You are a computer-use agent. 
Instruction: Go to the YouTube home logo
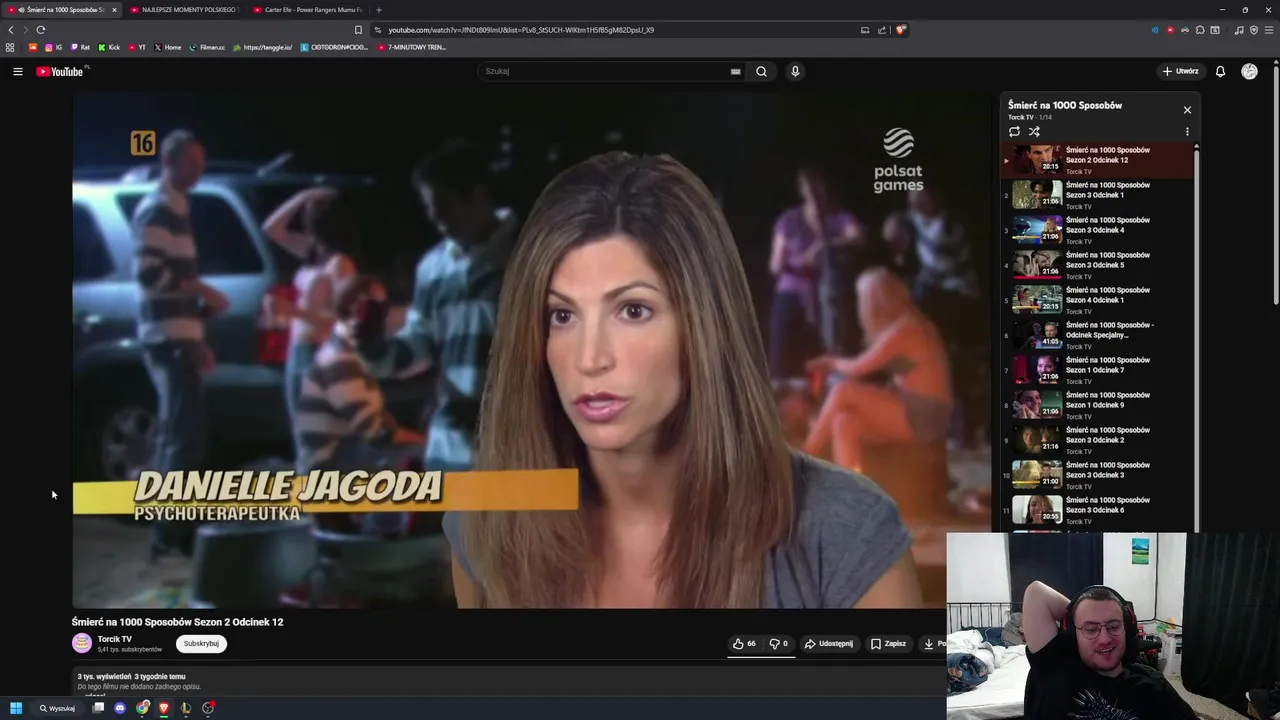pos(62,71)
